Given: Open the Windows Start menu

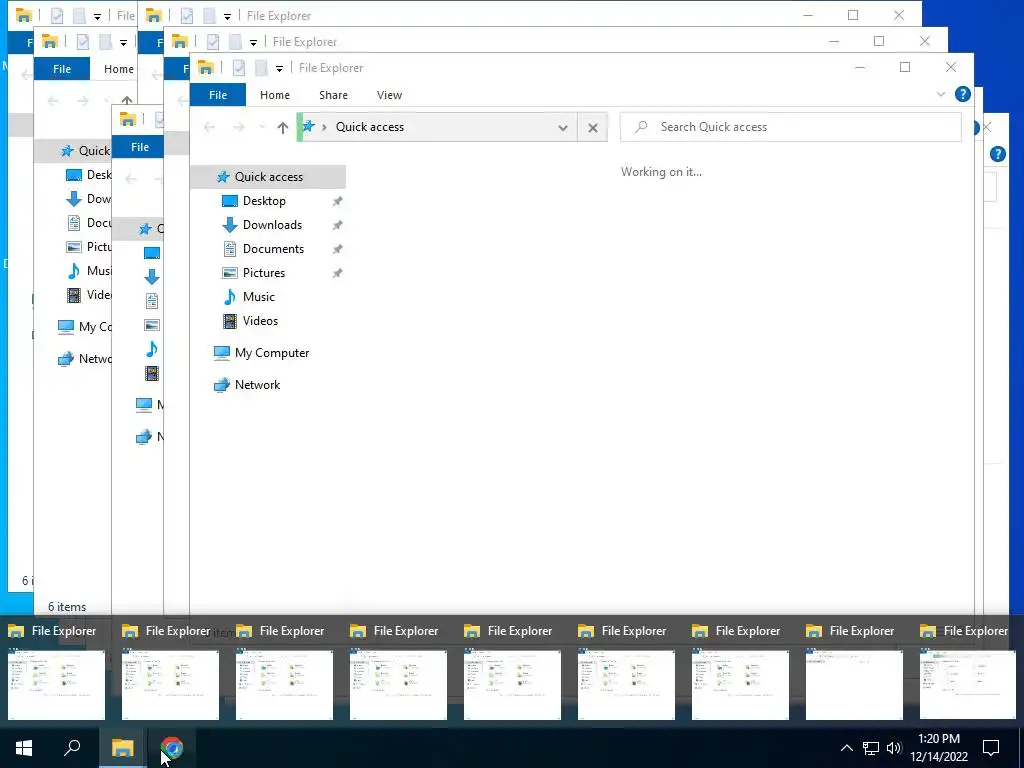Looking at the screenshot, I should click(x=24, y=748).
